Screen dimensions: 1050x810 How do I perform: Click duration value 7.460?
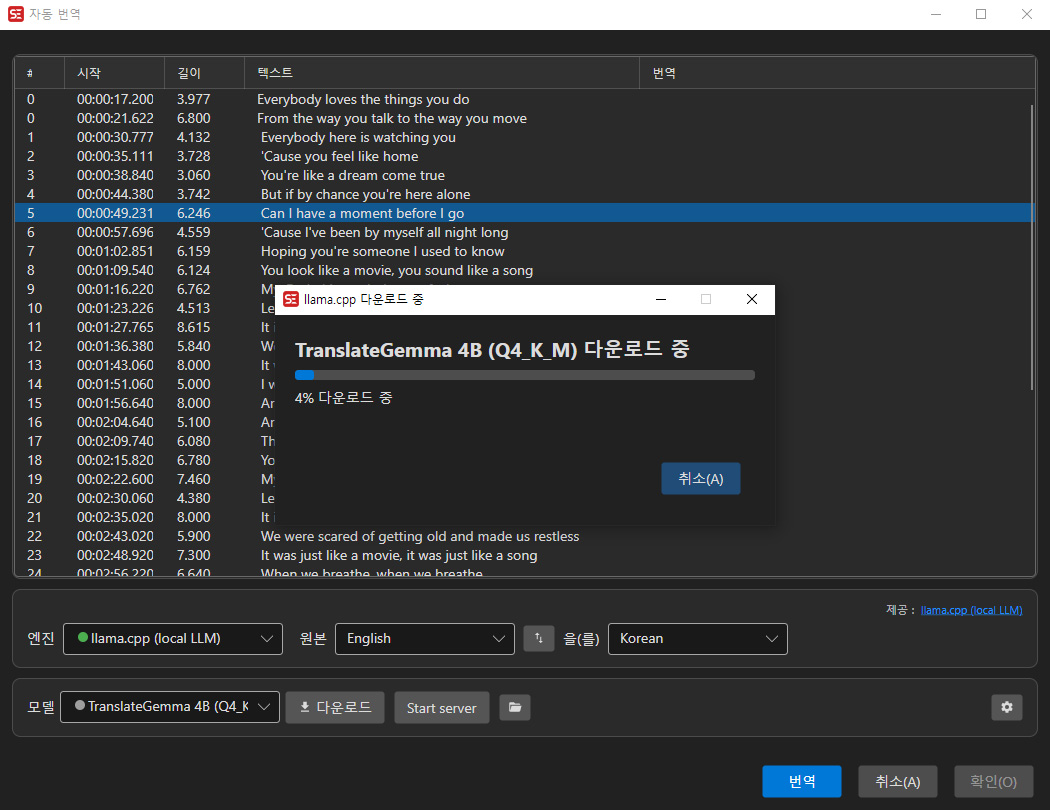[x=194, y=479]
